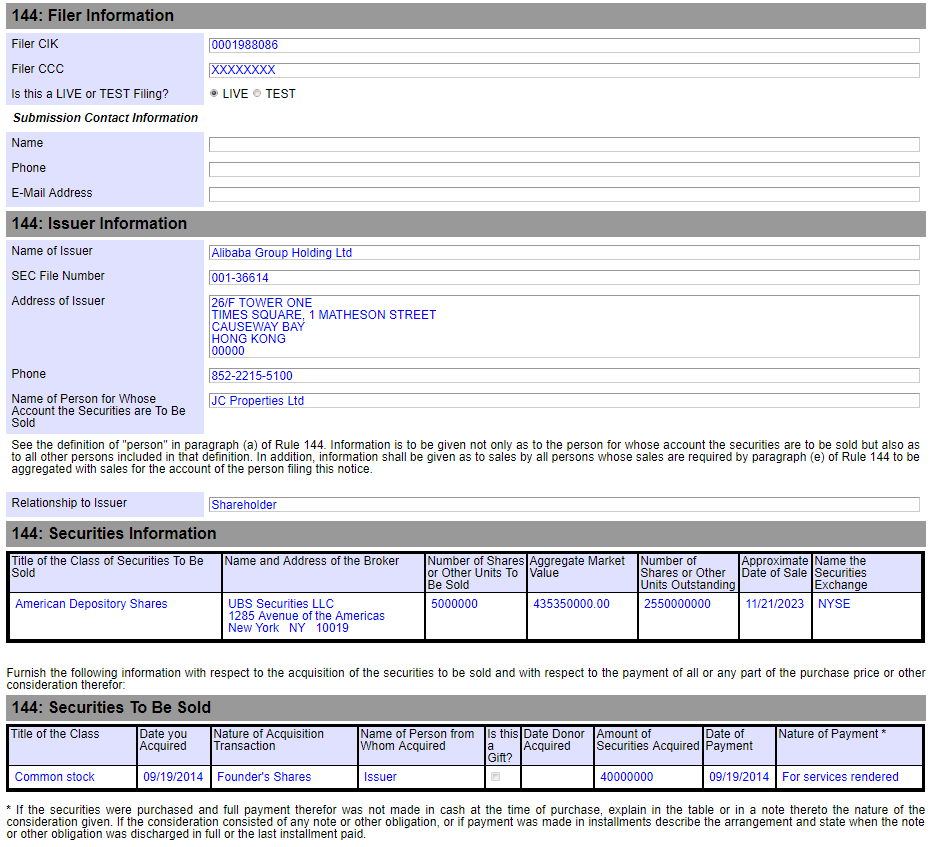This screenshot has height=847, width=930.
Task: Select the 2550000000 shares outstanding value
Action: (x=677, y=604)
